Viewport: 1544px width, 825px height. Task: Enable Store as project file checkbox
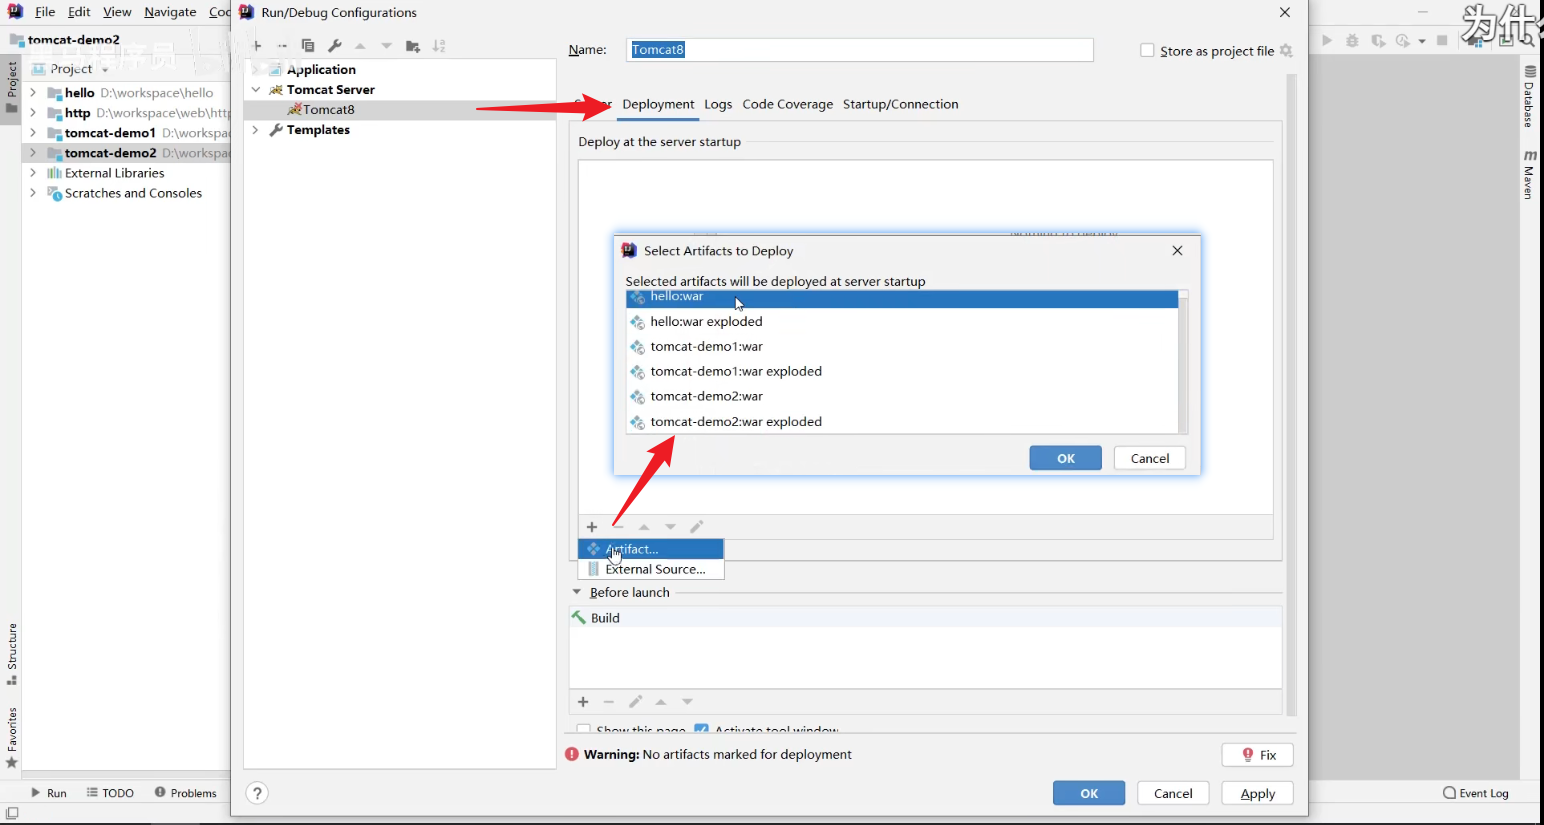point(1147,51)
